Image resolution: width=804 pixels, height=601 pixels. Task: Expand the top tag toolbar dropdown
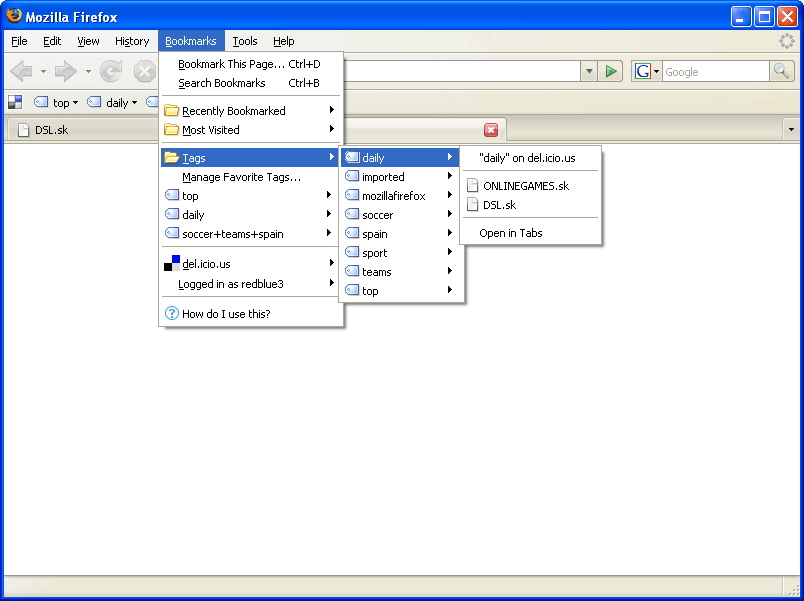[75, 103]
